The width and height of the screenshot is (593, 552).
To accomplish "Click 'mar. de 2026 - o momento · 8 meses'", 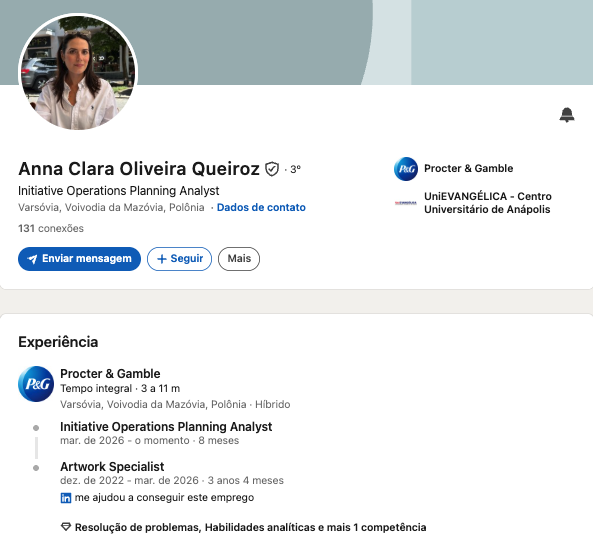I will pos(149,441).
